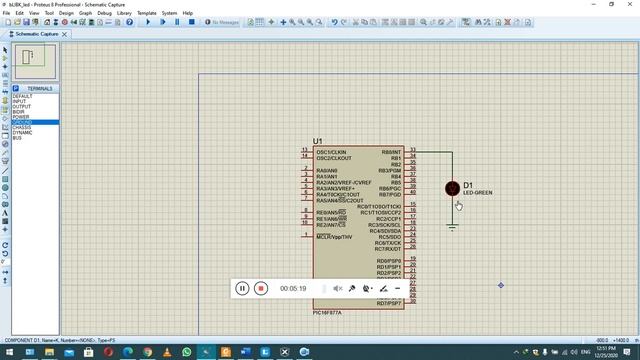Select POWER terminal in list
The height and width of the screenshot is (360, 640).
point(20,117)
